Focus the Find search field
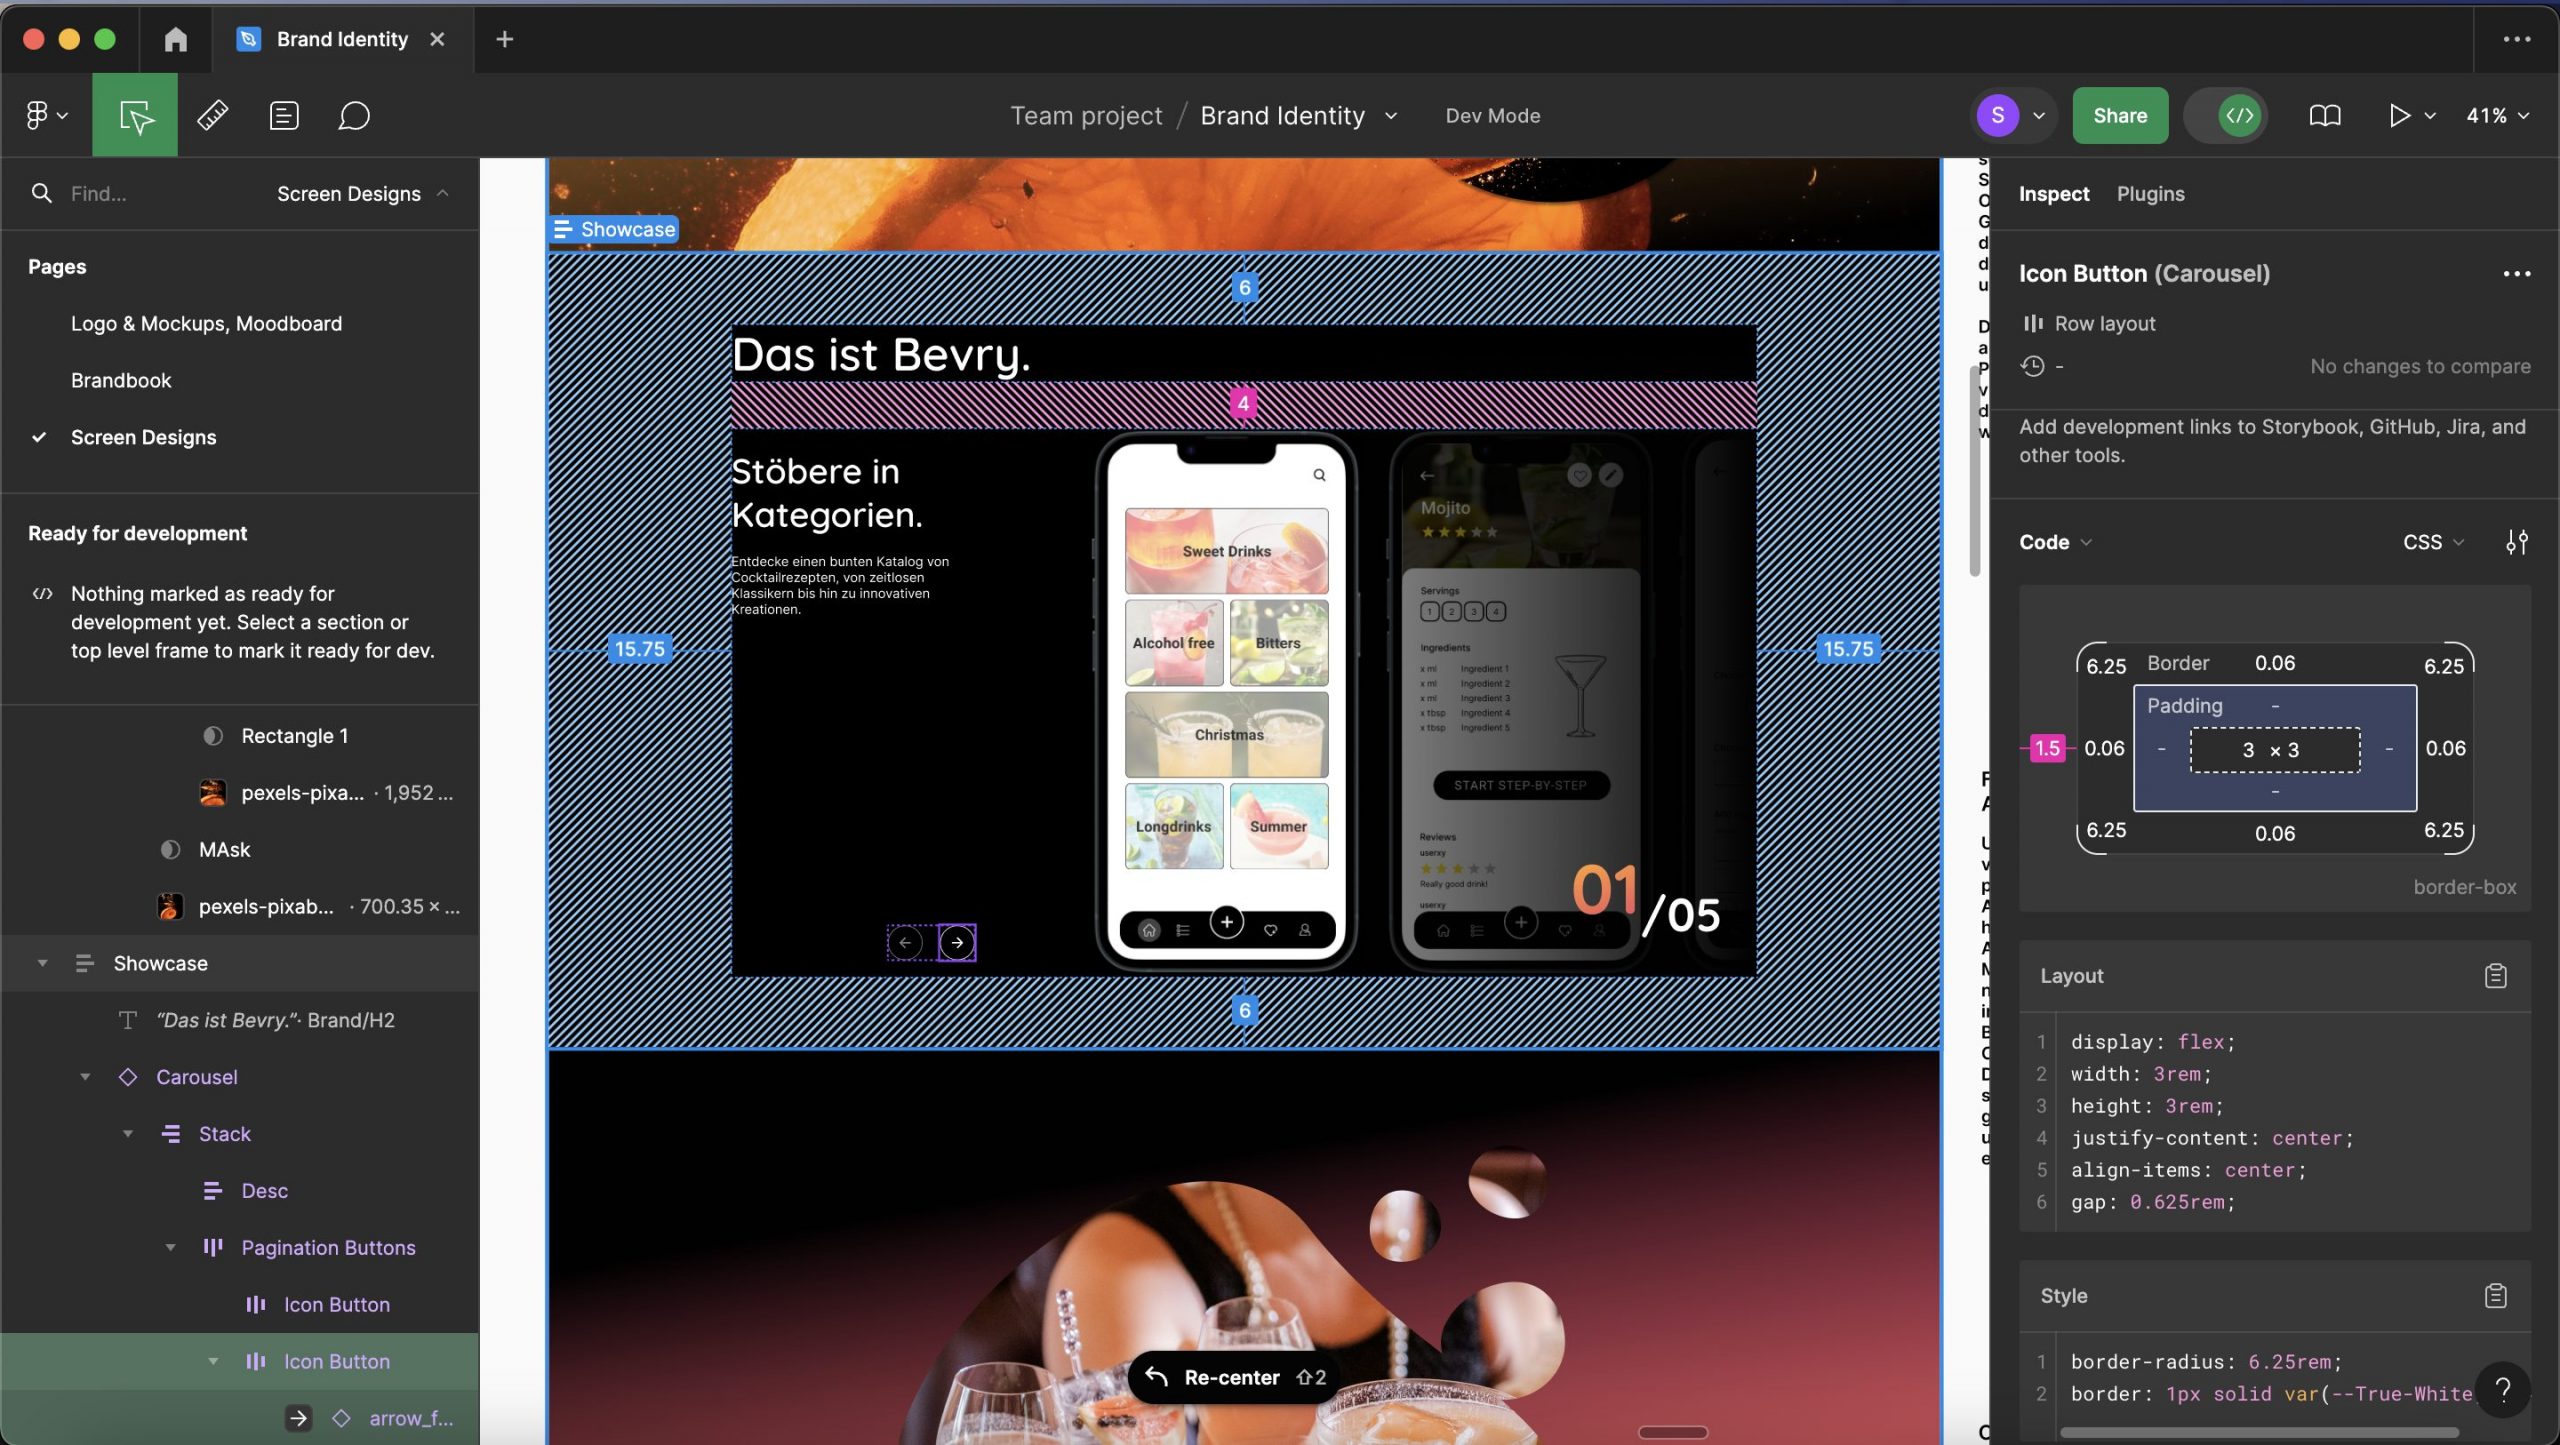The width and height of the screenshot is (2560, 1445). tap(140, 193)
